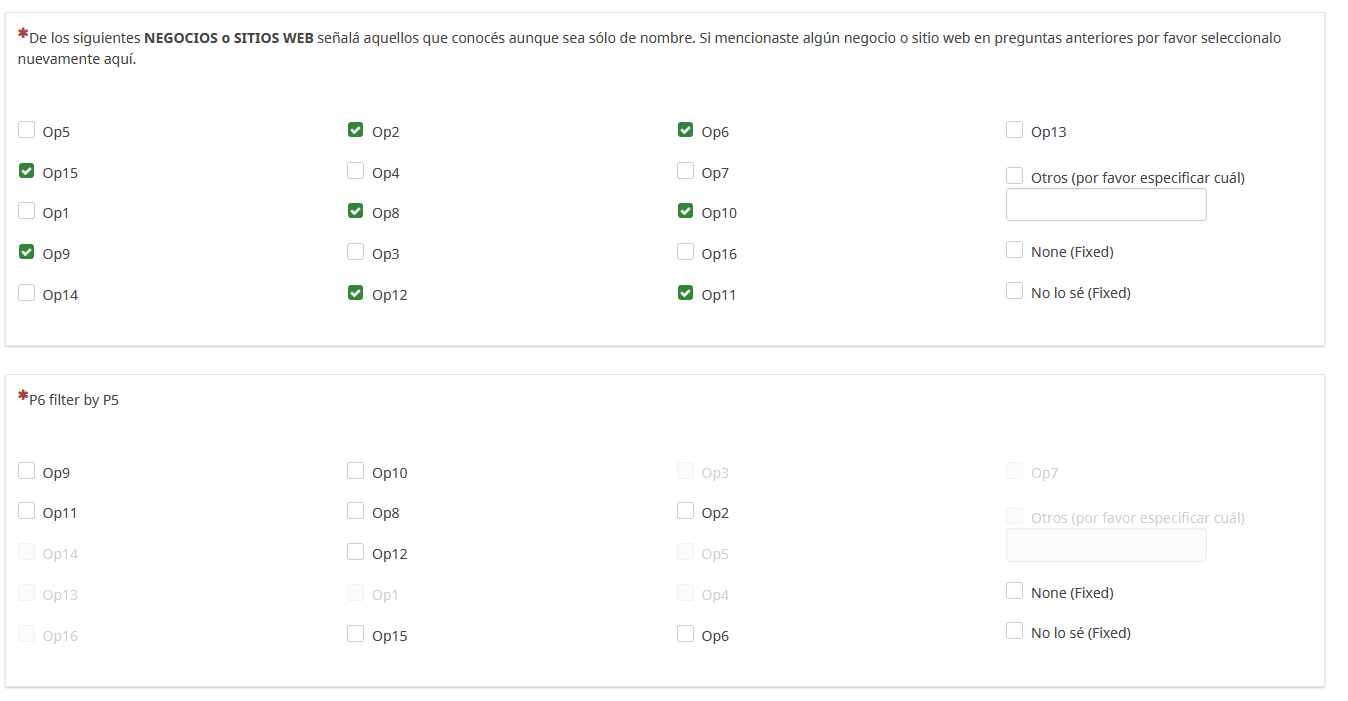Deselect checked Op10 in the top question
The width and height of the screenshot is (1348, 701).
click(685, 211)
